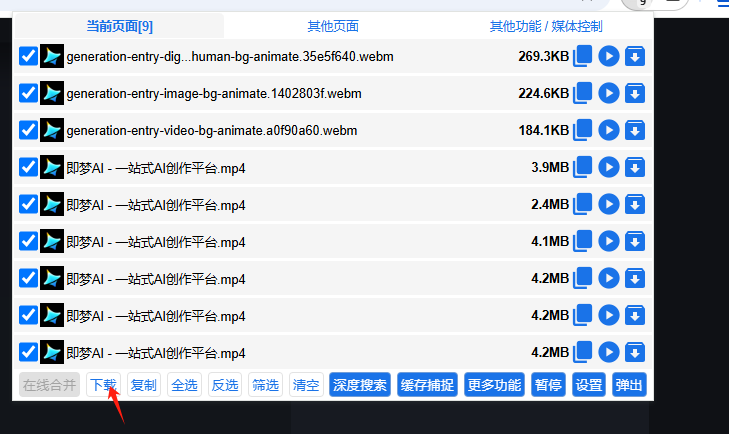Download the 2.4MB mp4 file
This screenshot has height=434, width=729.
pyautogui.click(x=635, y=204)
